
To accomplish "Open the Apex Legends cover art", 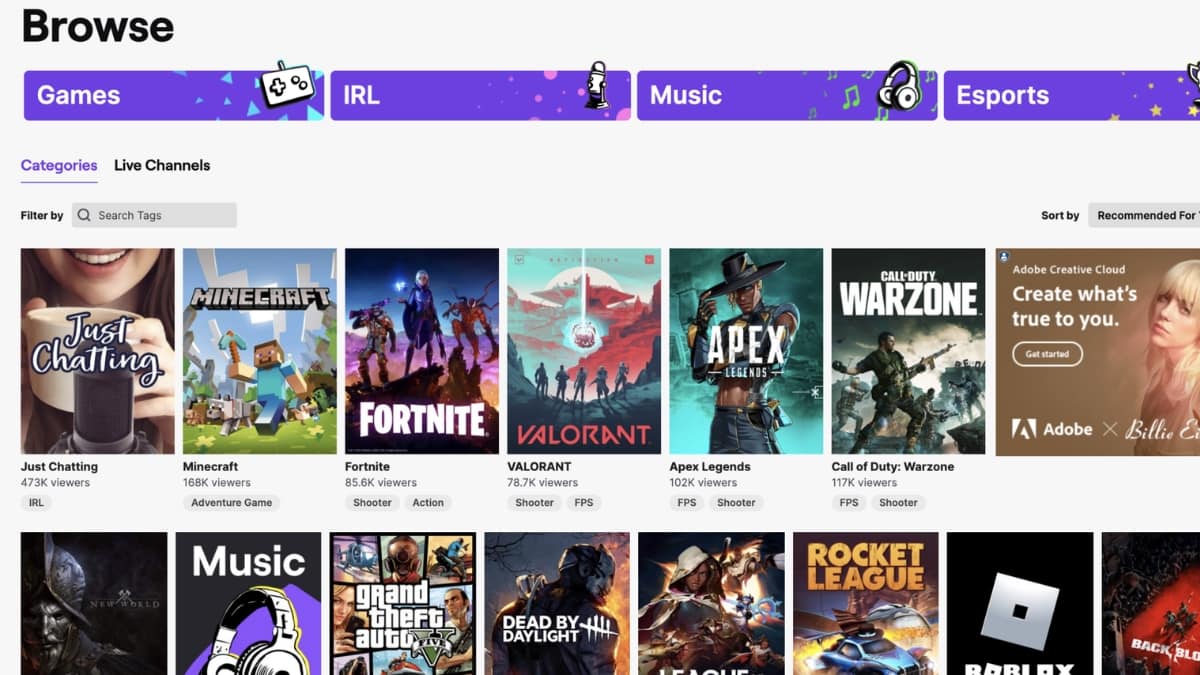I will point(746,351).
